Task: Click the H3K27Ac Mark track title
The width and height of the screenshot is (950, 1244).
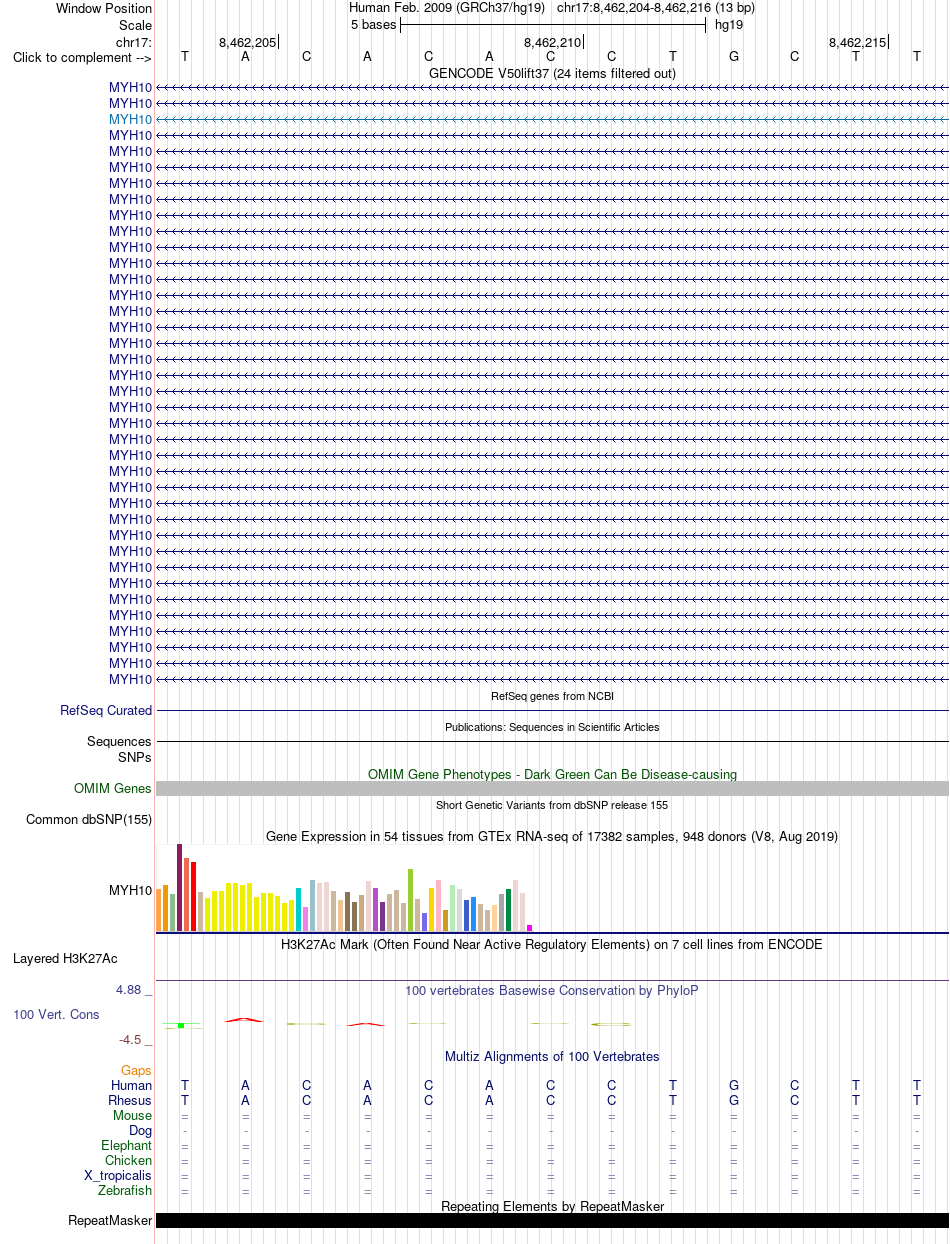Action: point(552,944)
